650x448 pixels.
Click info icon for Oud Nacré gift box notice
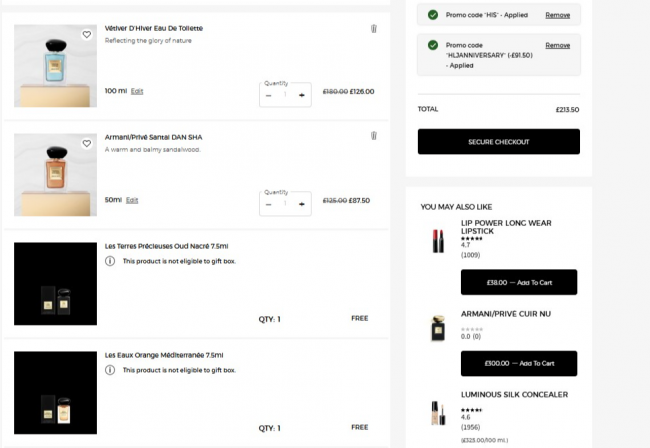(110, 261)
